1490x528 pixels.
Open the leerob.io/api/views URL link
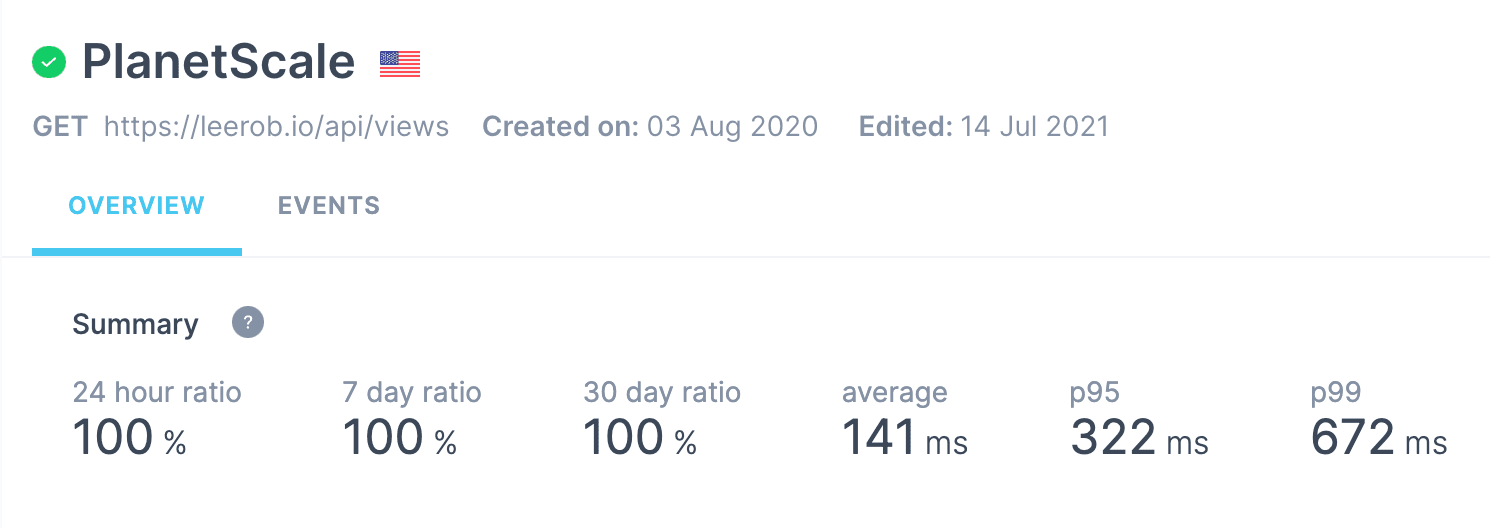coord(276,127)
